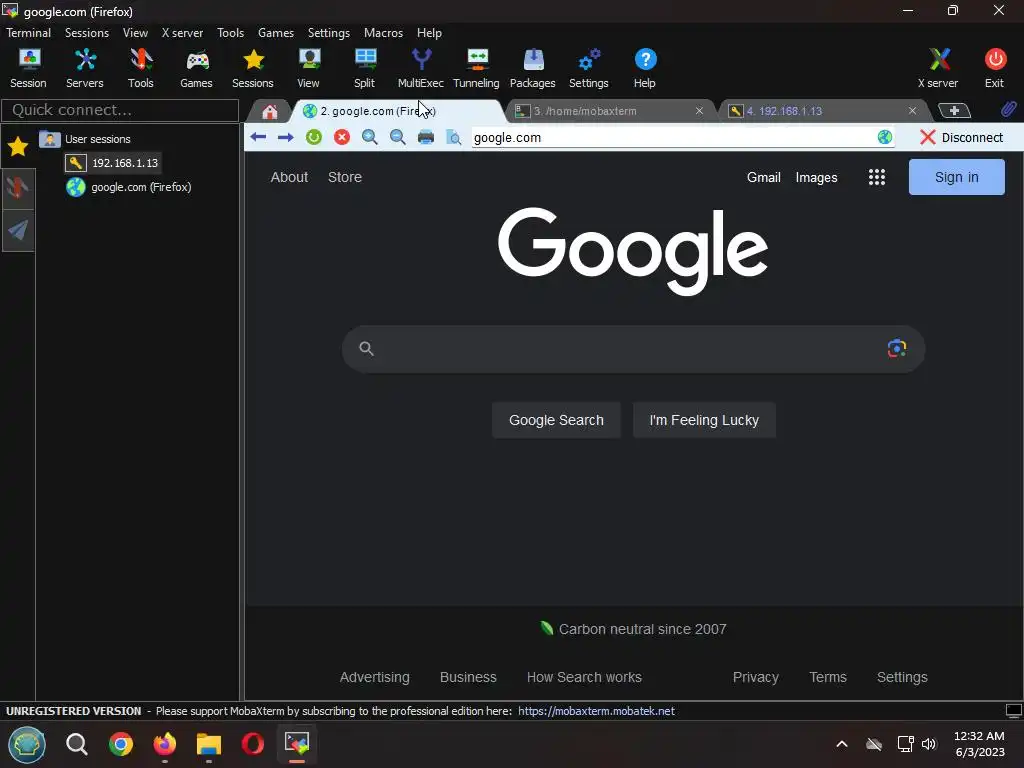
Task: Open the Packages toolbar icon
Action: tap(533, 68)
